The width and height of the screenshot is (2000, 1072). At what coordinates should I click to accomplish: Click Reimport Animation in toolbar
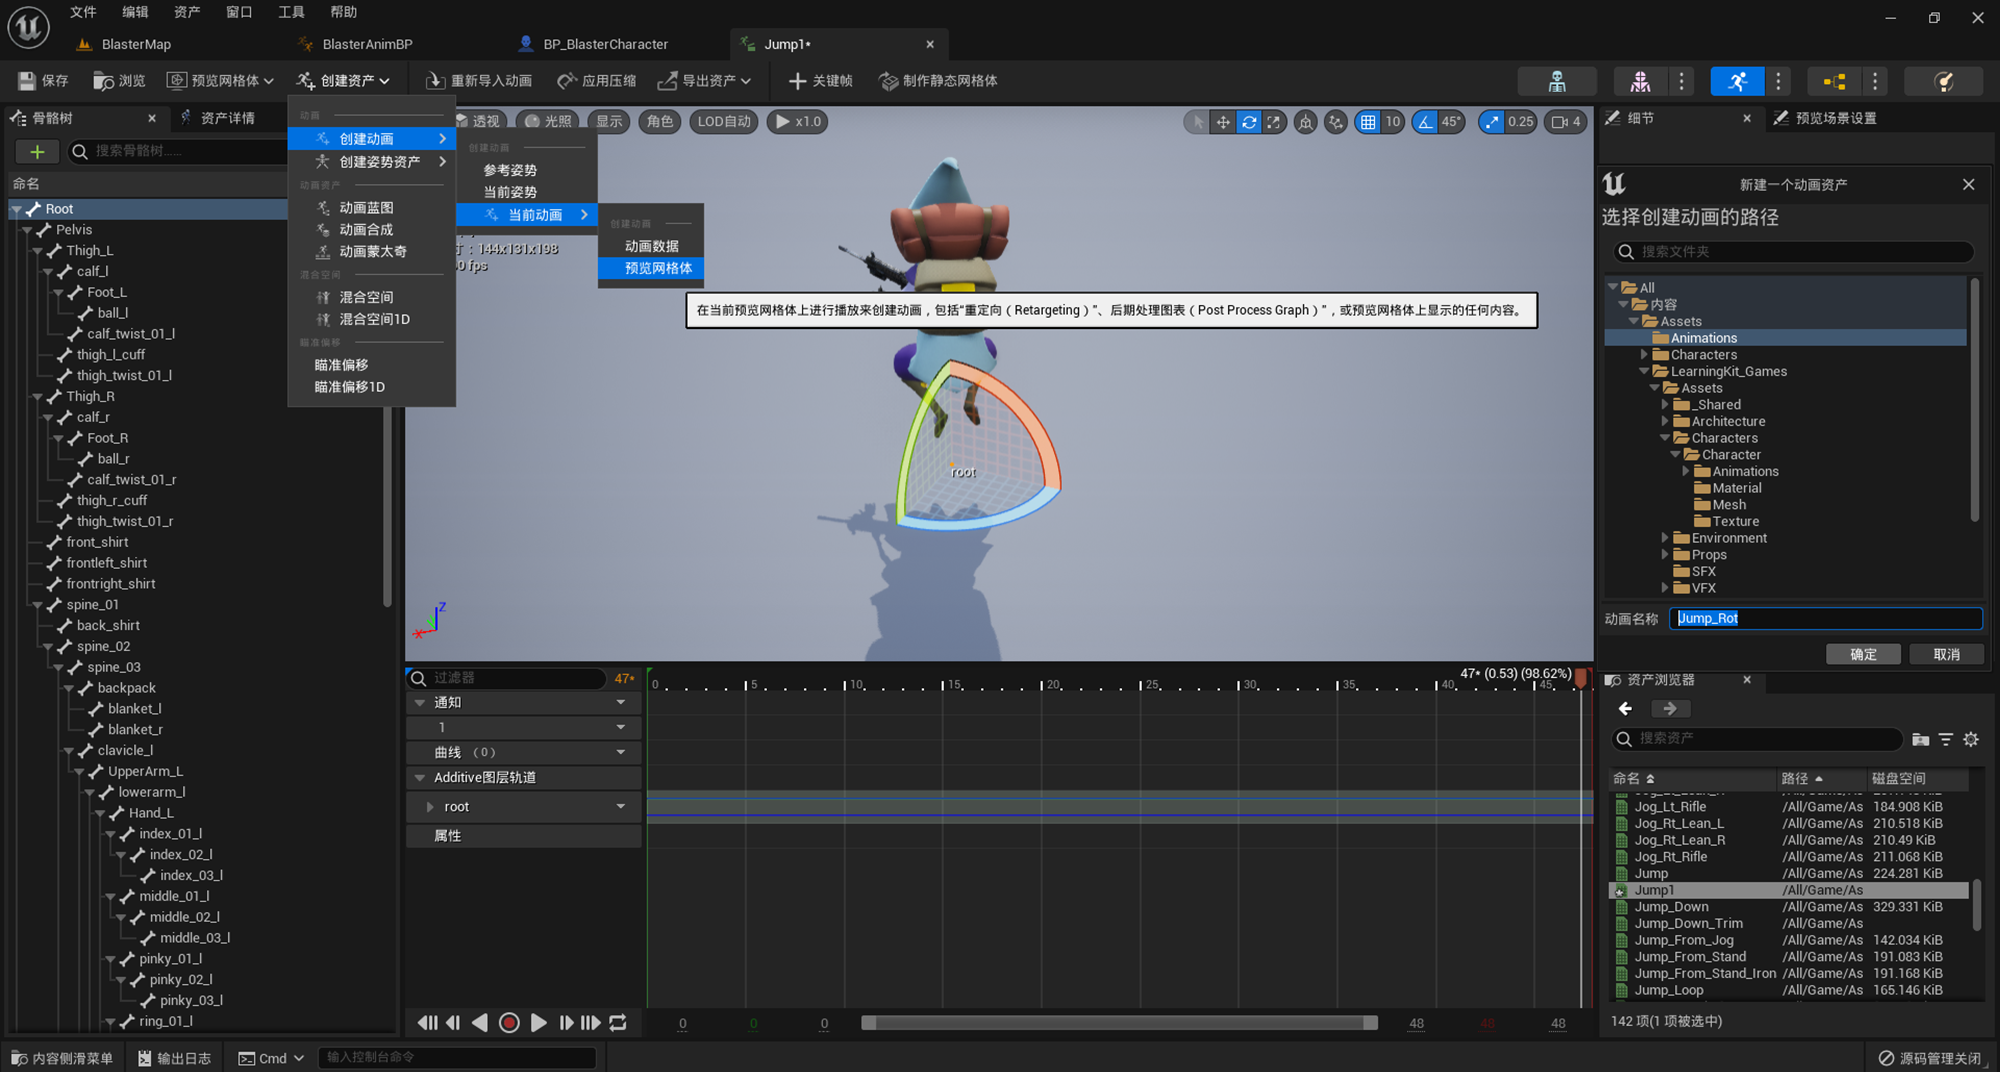click(x=479, y=81)
